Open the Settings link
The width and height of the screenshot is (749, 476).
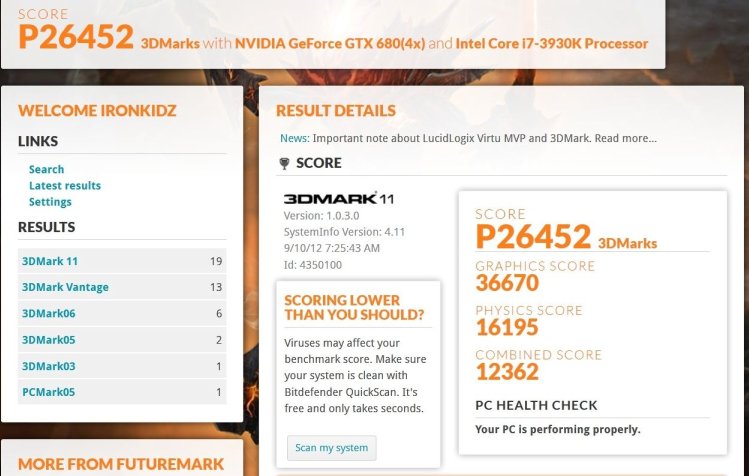[50, 202]
